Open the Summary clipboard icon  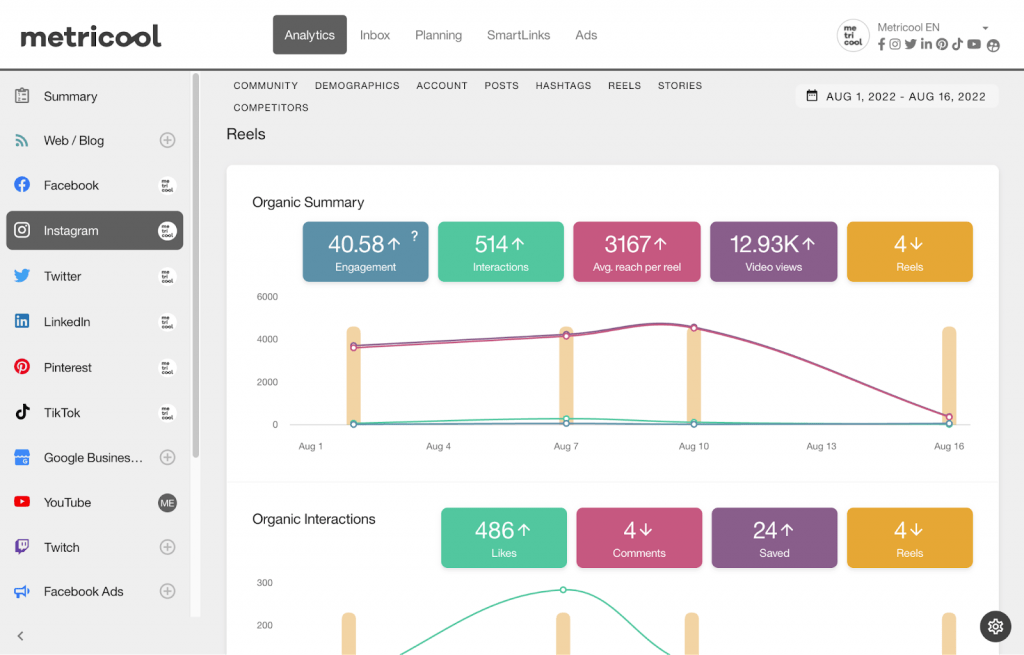[22, 96]
